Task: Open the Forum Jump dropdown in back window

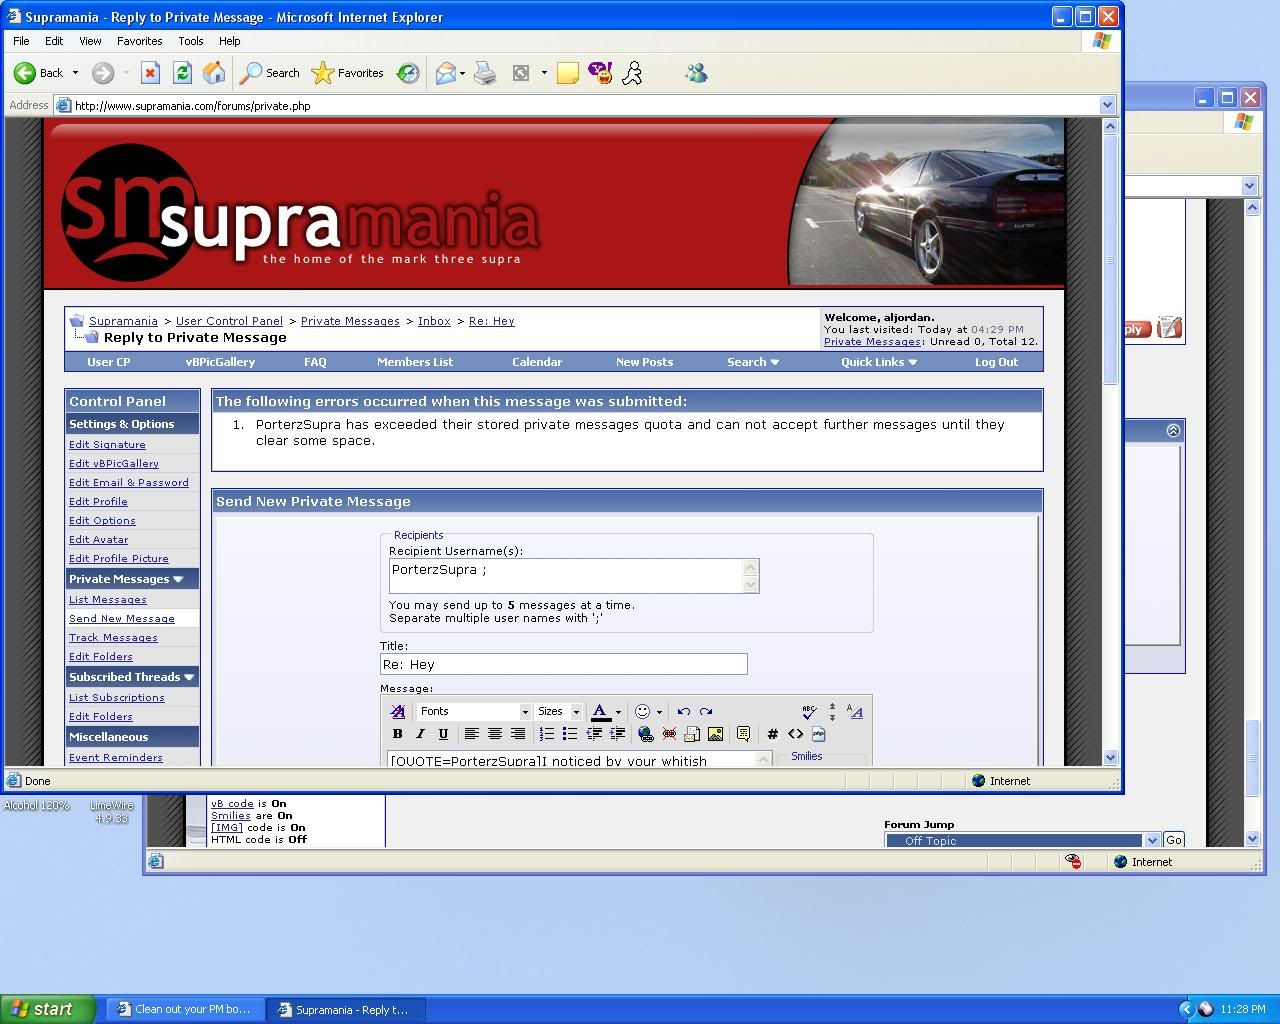Action: click(x=1152, y=840)
